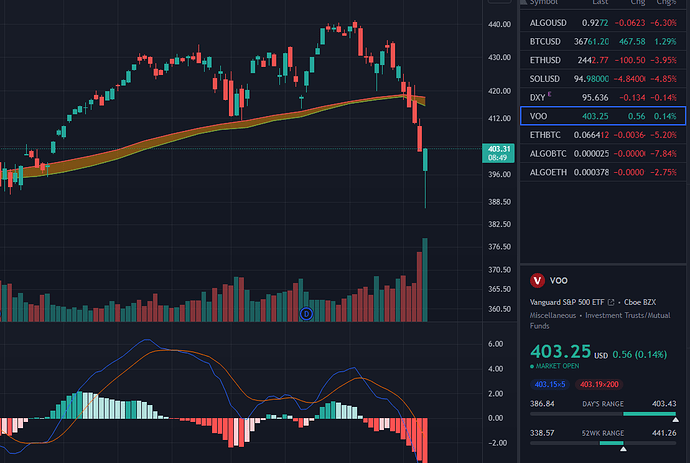Select BTCUSD in the watchlist
This screenshot has height=463, width=690.
603,41
